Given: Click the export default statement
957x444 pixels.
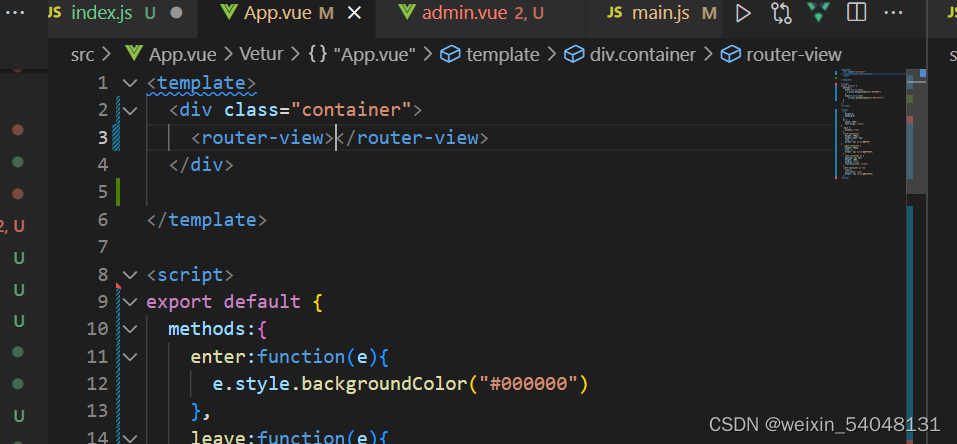Looking at the screenshot, I should 223,302.
